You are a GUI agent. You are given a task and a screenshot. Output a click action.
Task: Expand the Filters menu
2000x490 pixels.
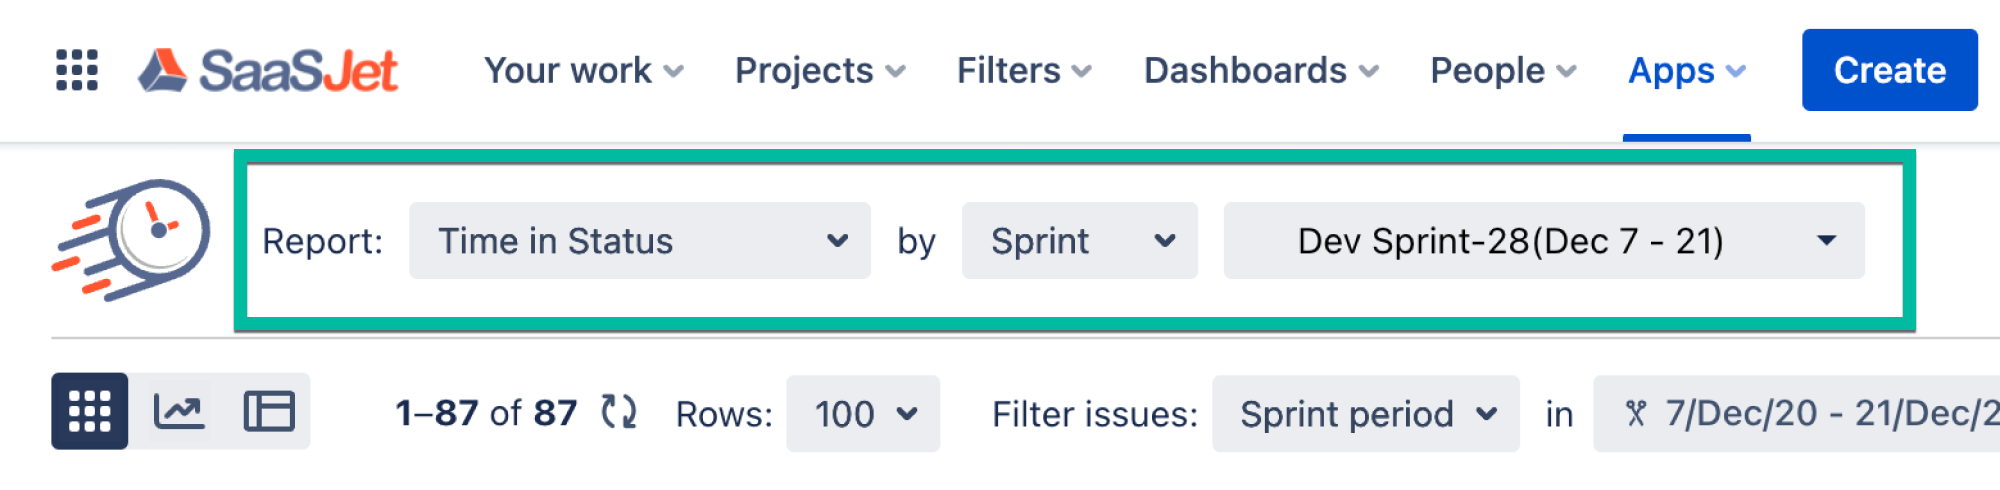click(x=1024, y=71)
